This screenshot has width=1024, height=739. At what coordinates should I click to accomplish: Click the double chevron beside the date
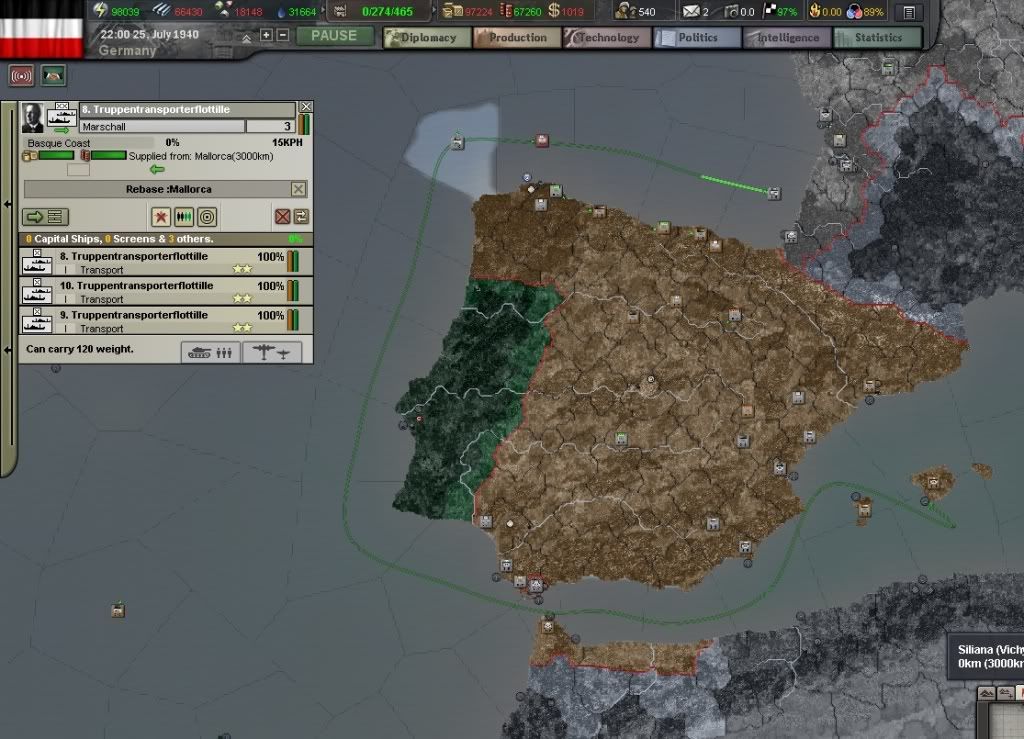point(246,39)
